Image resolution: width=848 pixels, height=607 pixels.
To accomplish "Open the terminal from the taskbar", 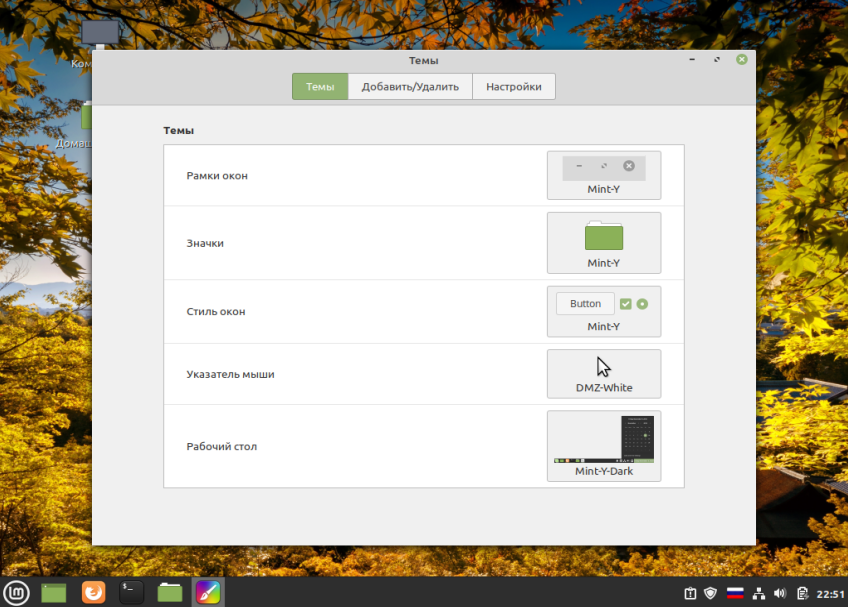I will point(131,592).
